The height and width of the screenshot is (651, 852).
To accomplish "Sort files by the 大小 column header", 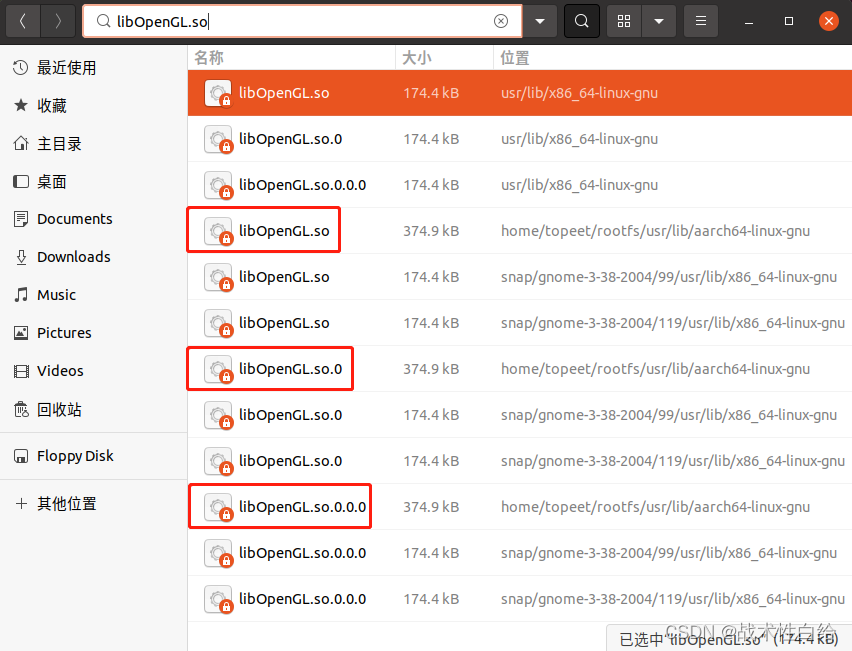I will coord(416,58).
